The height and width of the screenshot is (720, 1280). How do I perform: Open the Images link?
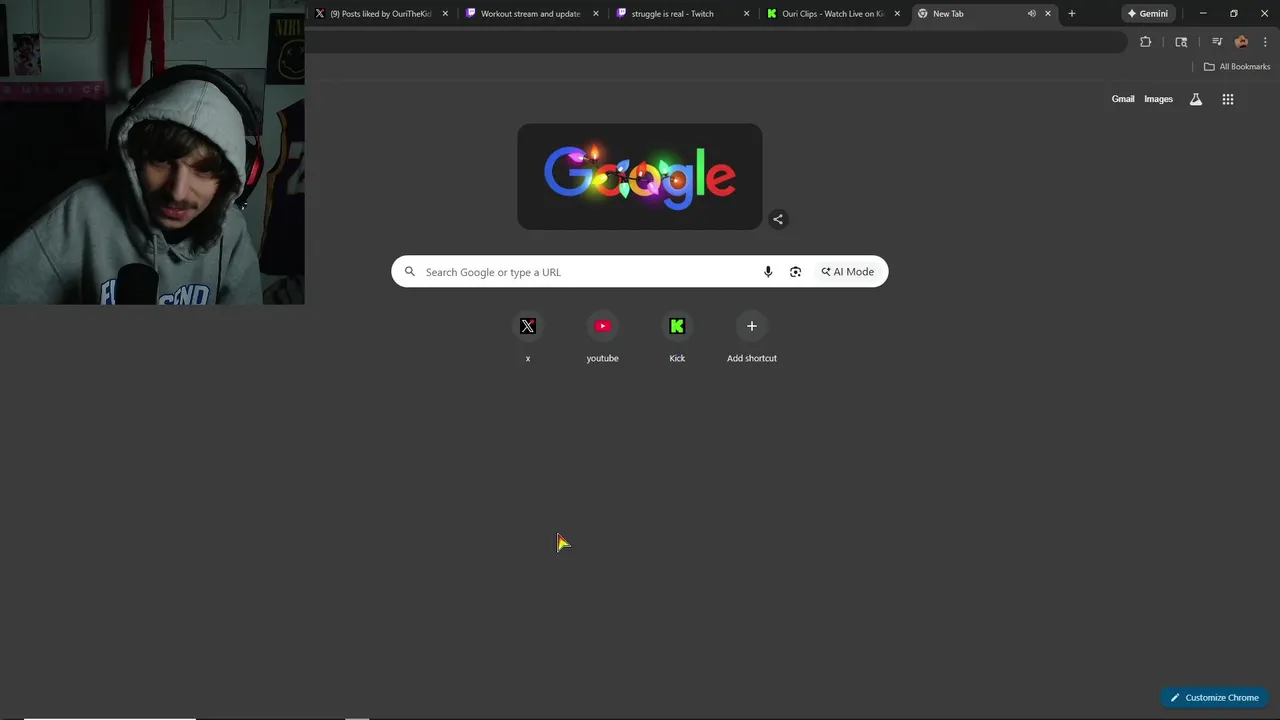[1158, 99]
